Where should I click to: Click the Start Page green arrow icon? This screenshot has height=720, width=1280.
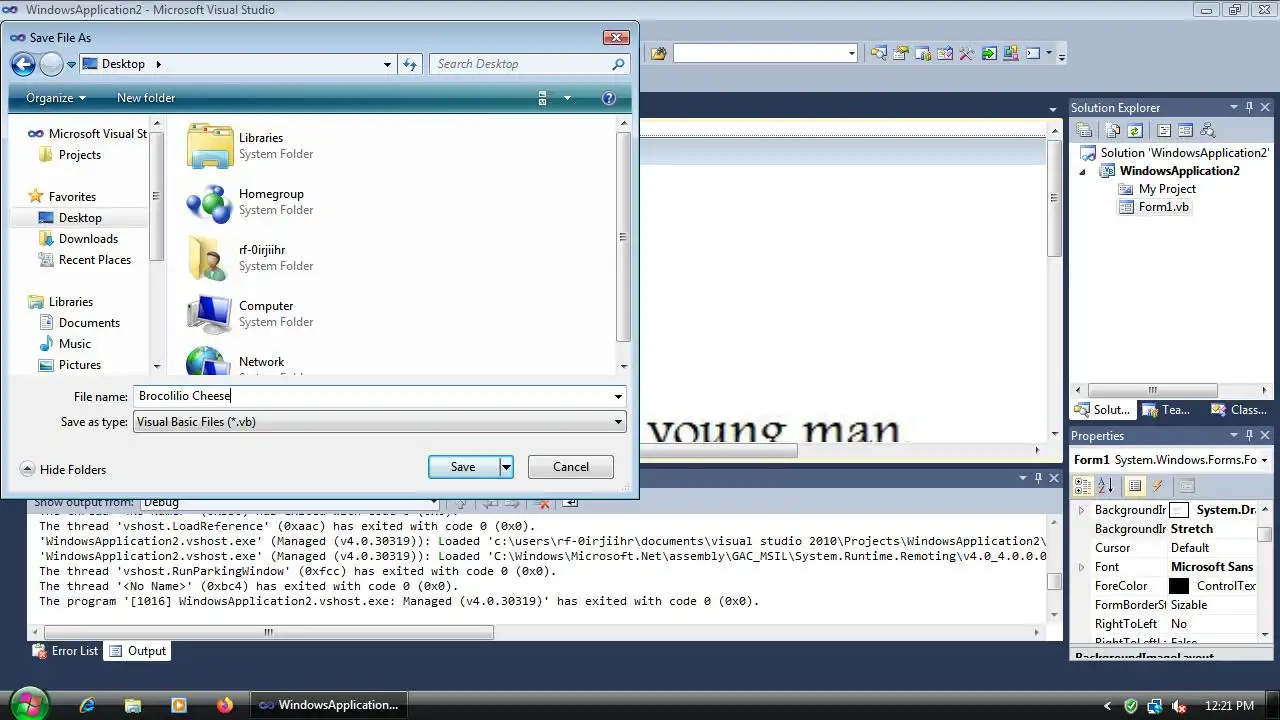(989, 53)
